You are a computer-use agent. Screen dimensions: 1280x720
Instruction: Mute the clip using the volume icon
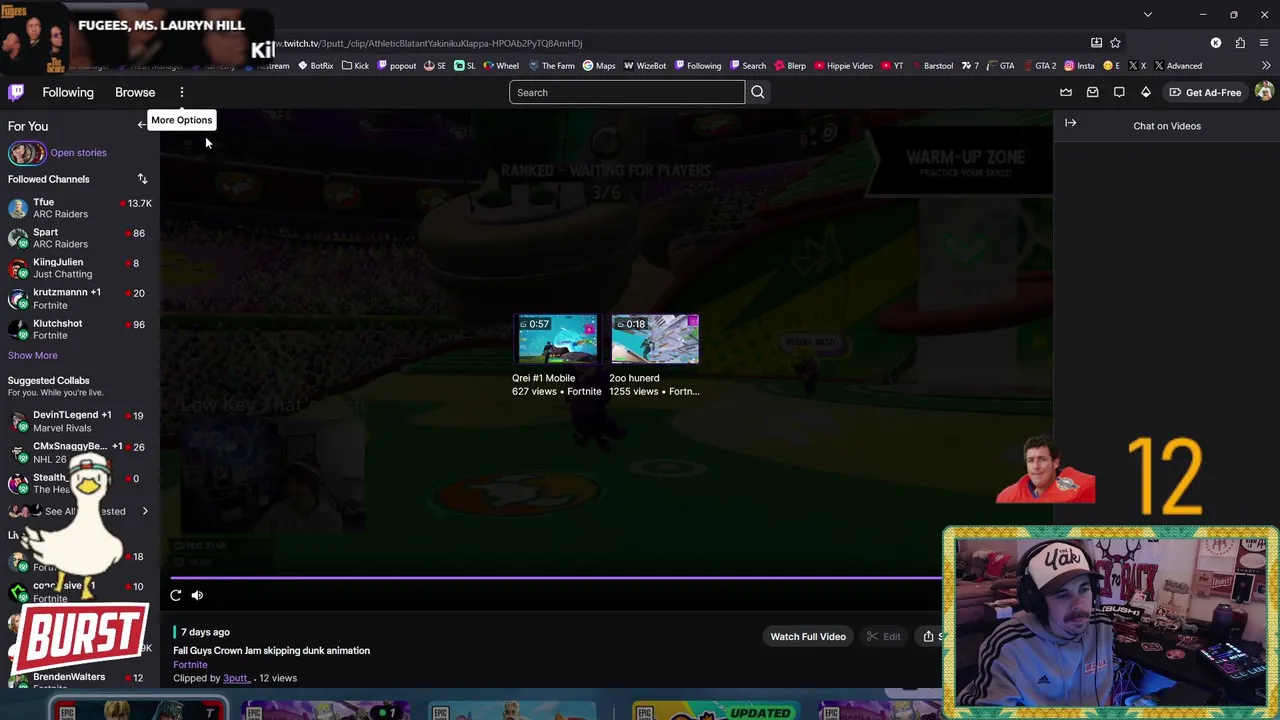[x=198, y=595]
